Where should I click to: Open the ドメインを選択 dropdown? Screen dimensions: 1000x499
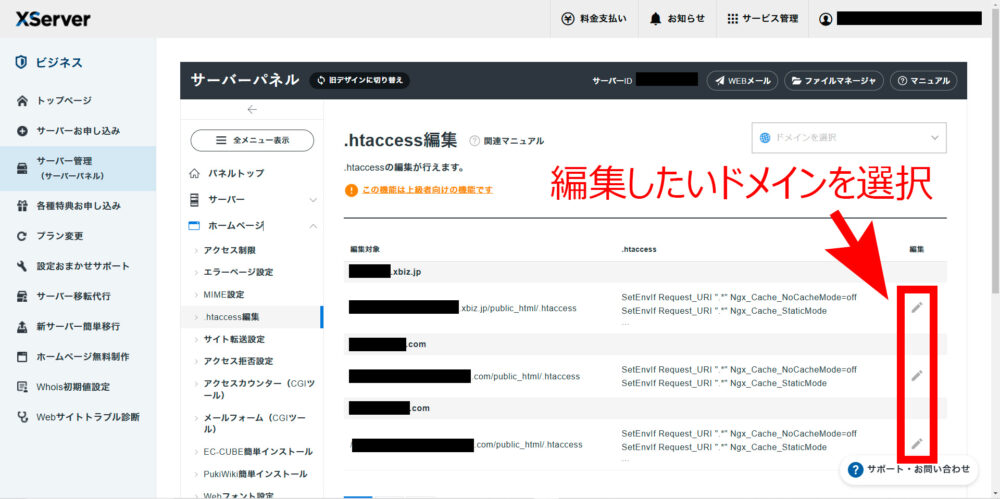[849, 138]
